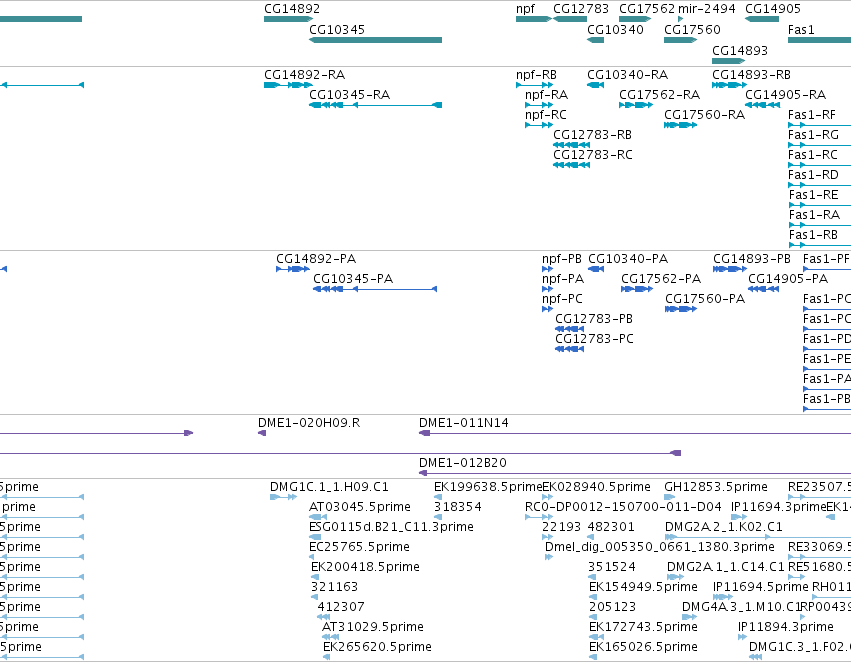Screen dimensions: 851x662
Task: Click the CG10345 gene label
Action: click(x=337, y=30)
